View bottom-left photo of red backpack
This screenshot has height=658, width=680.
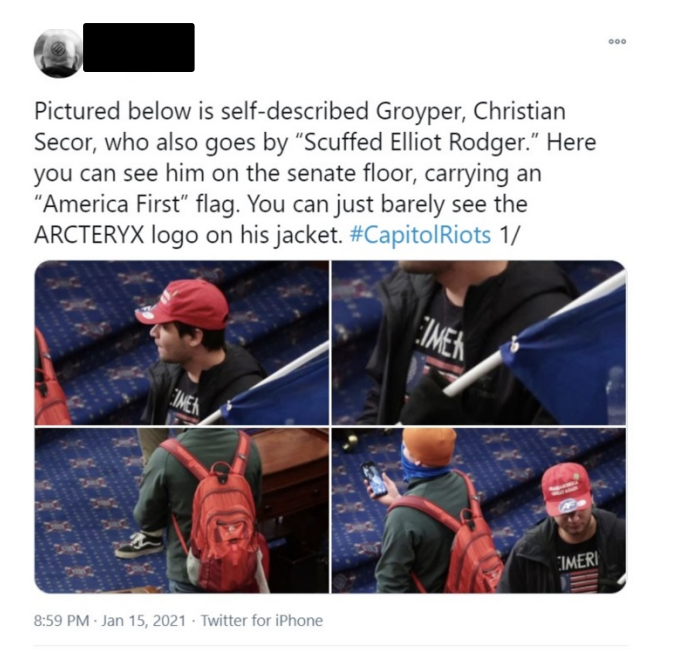click(181, 511)
